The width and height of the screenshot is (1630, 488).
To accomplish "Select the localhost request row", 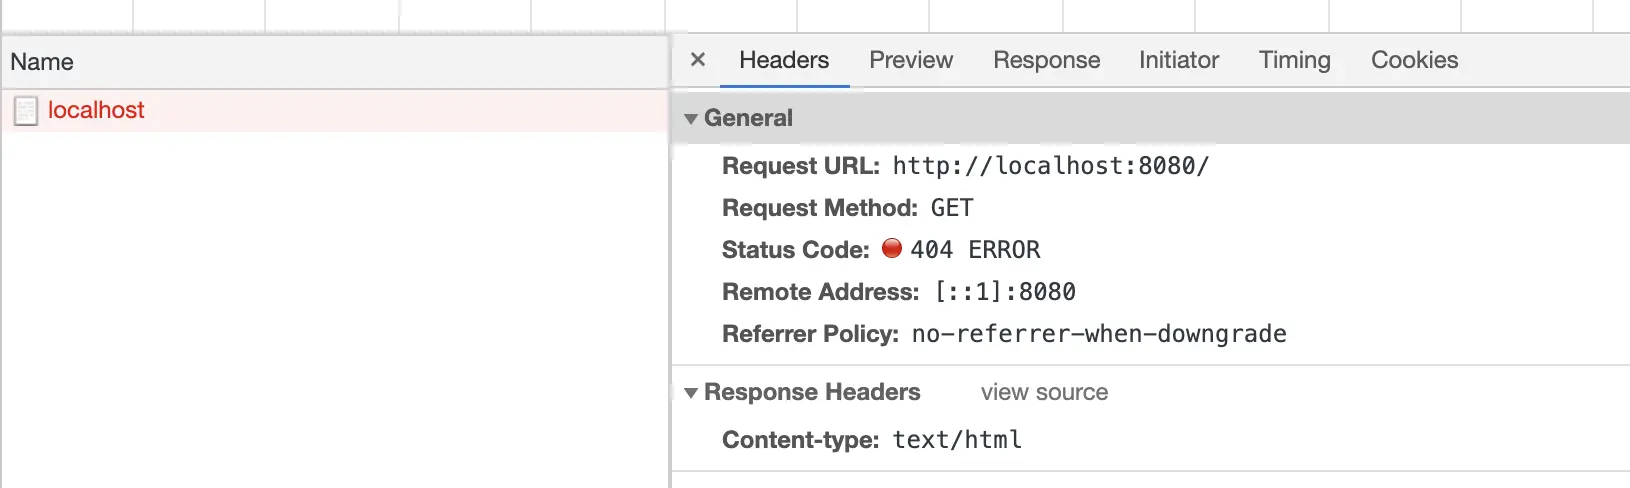I will 335,110.
